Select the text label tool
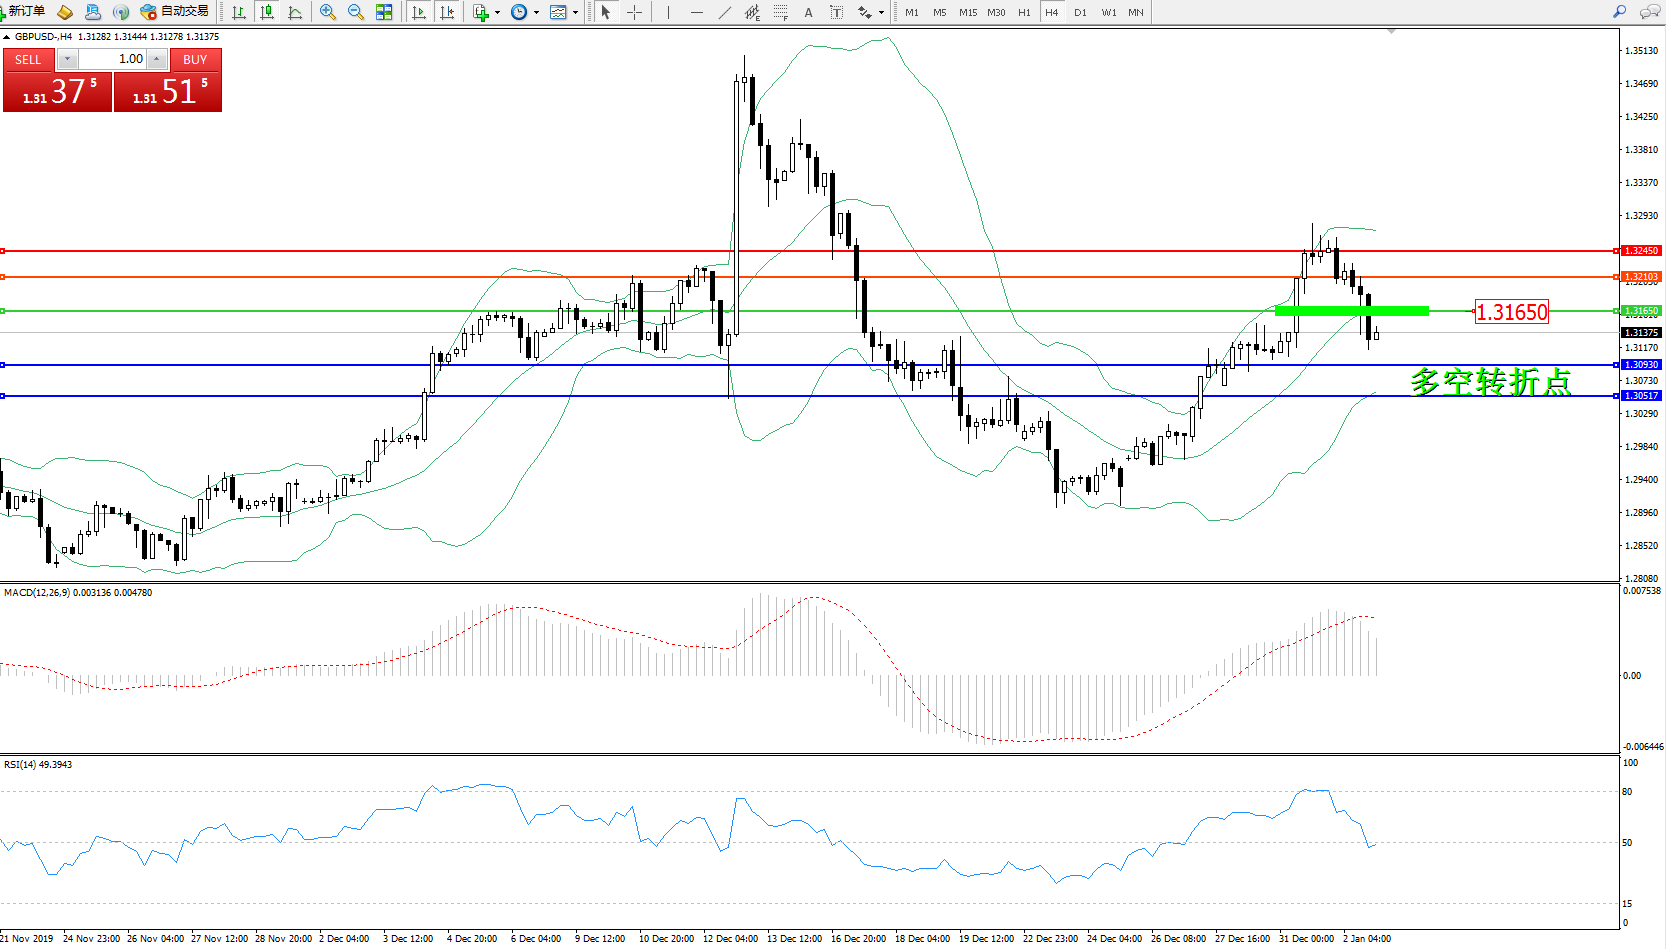This screenshot has width=1666, height=949. click(x=808, y=12)
